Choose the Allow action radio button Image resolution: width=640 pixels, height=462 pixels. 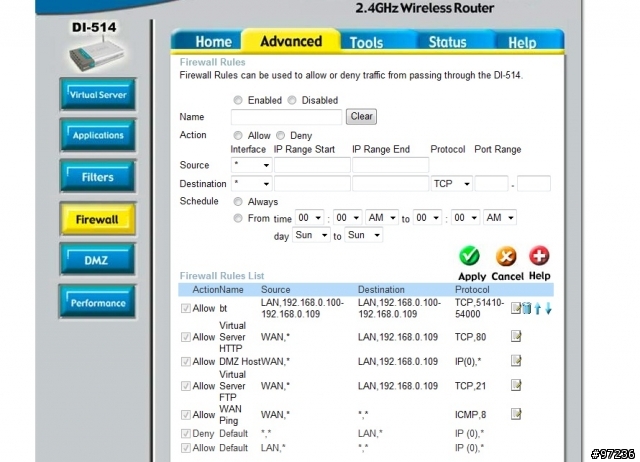(238, 135)
